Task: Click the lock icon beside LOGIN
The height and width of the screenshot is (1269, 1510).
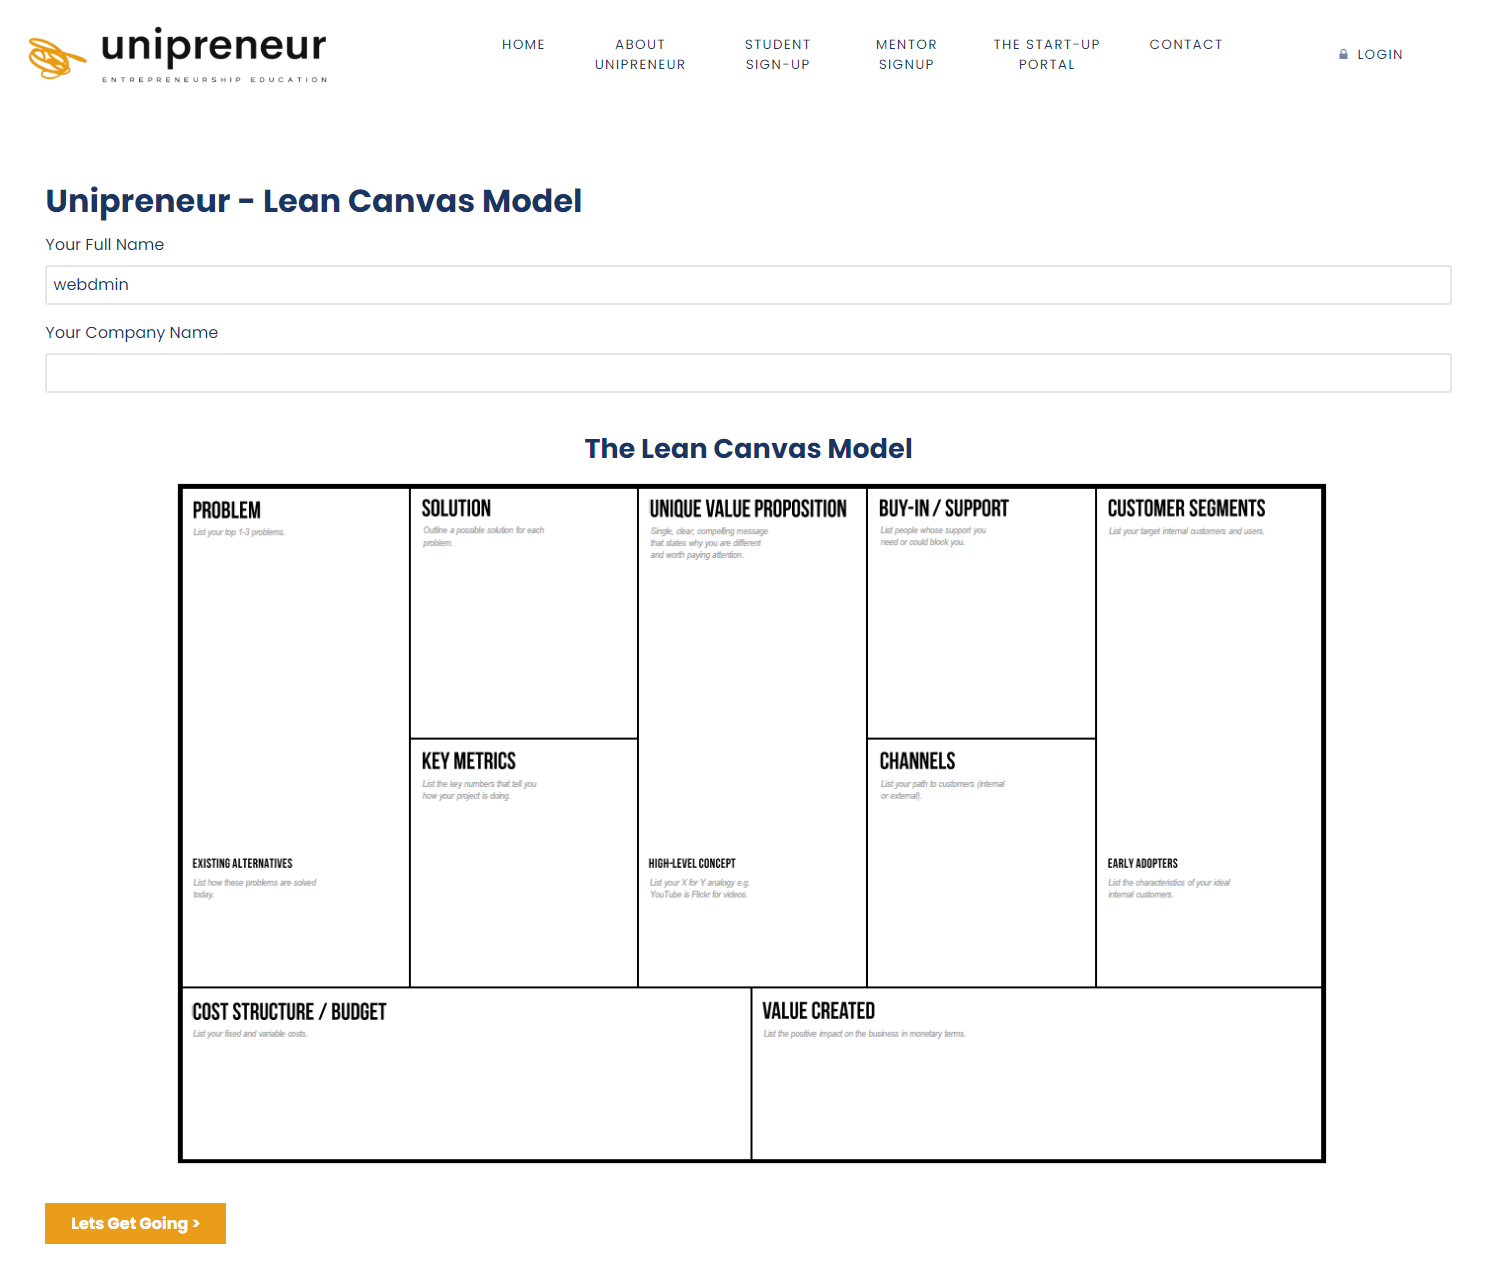Action: pos(1343,55)
